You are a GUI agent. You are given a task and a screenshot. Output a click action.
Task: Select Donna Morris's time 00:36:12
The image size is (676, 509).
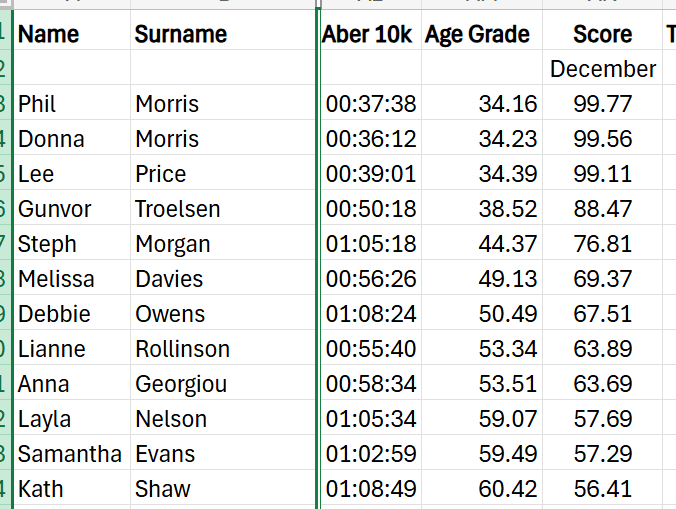[370, 139]
